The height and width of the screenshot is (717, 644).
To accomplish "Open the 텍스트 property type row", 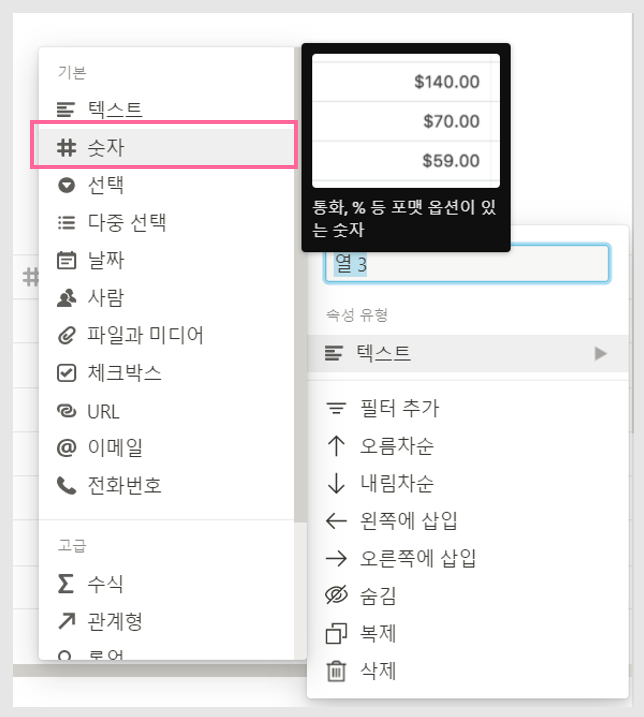I will point(467,353).
